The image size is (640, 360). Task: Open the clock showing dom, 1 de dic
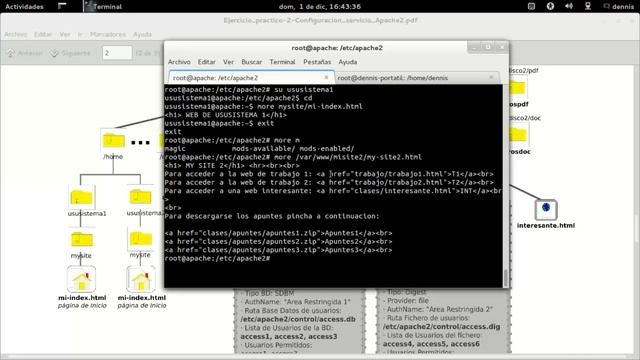(x=320, y=7)
